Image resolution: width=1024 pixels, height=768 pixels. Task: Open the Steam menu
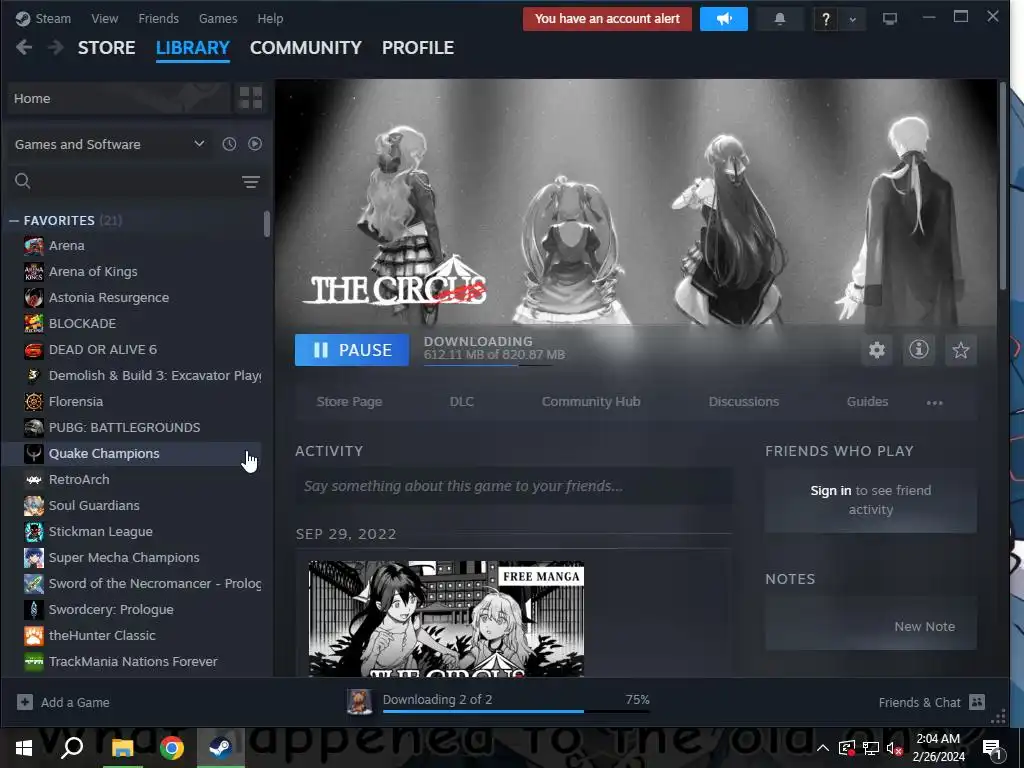coord(53,19)
